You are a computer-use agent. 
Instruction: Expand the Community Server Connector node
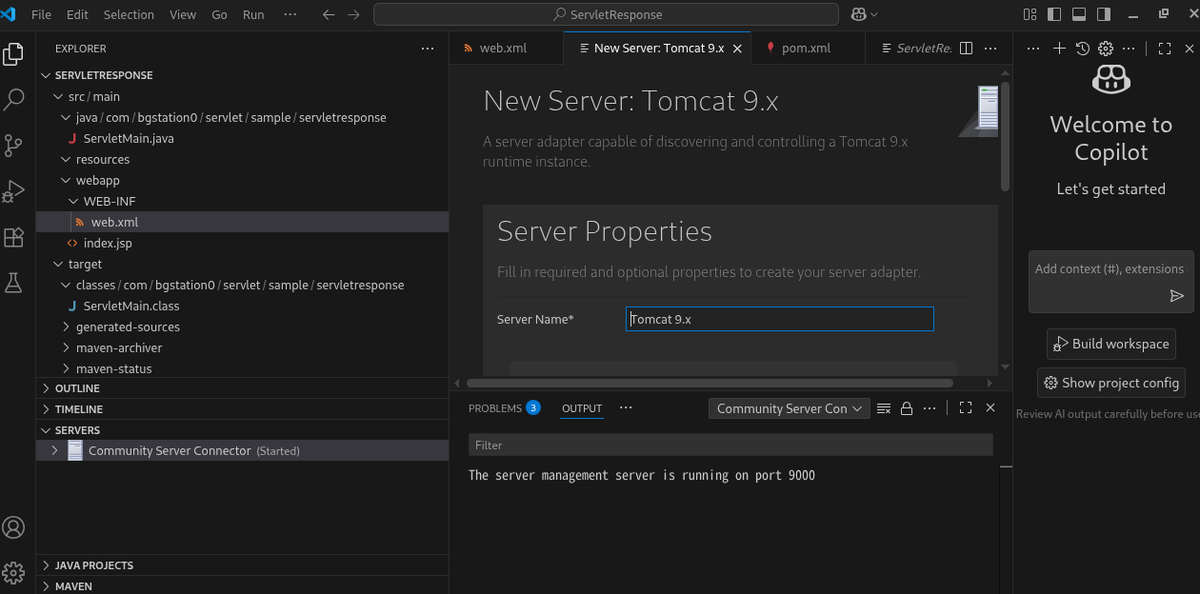pyautogui.click(x=54, y=451)
